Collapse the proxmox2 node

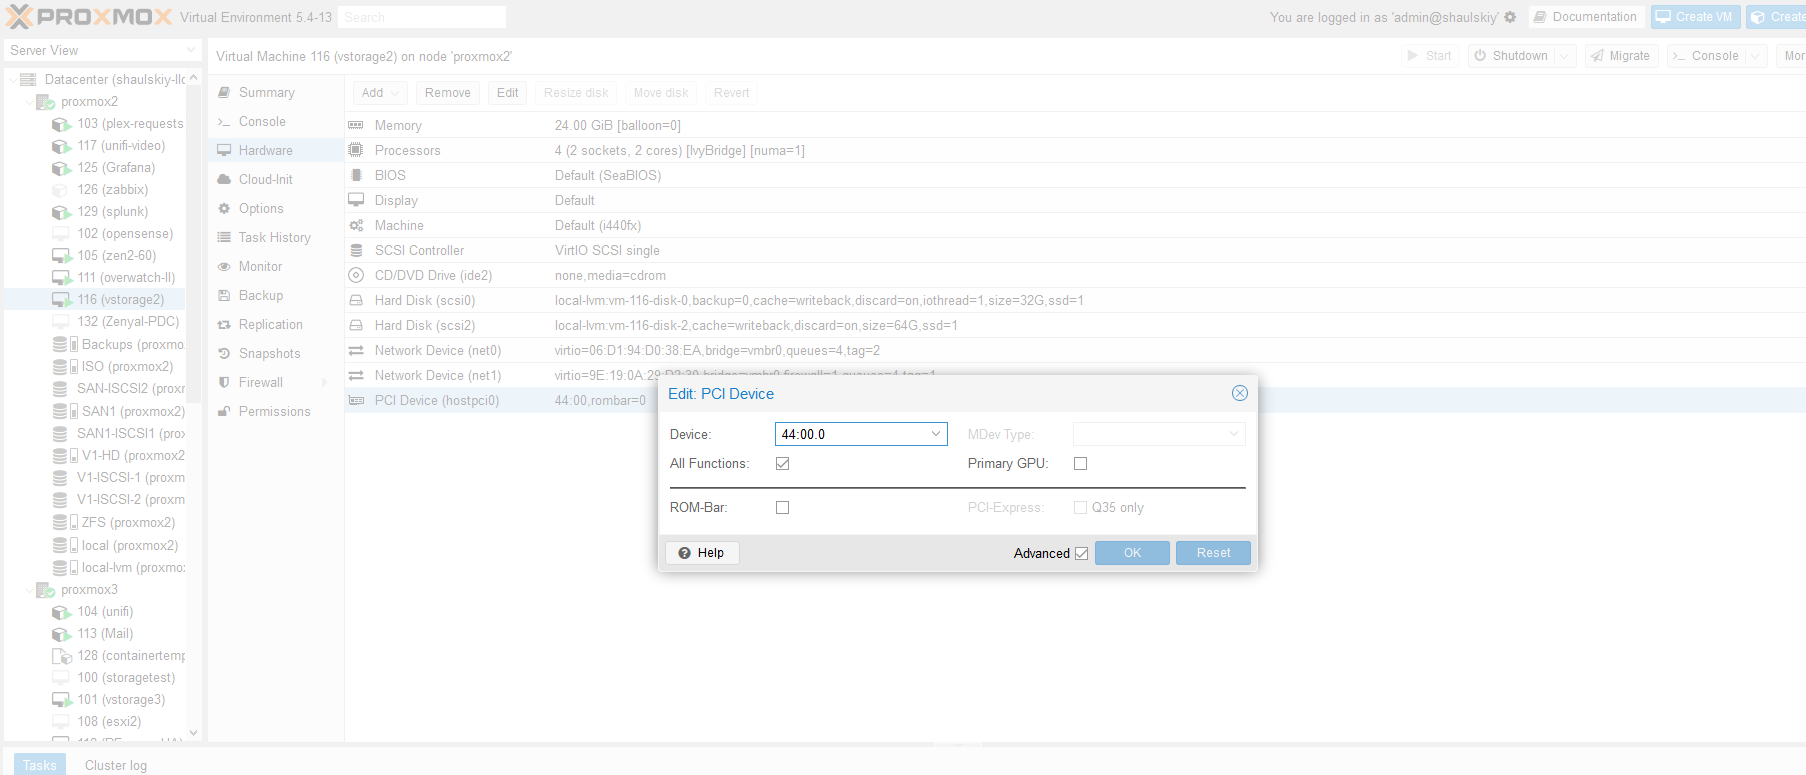pos(29,102)
